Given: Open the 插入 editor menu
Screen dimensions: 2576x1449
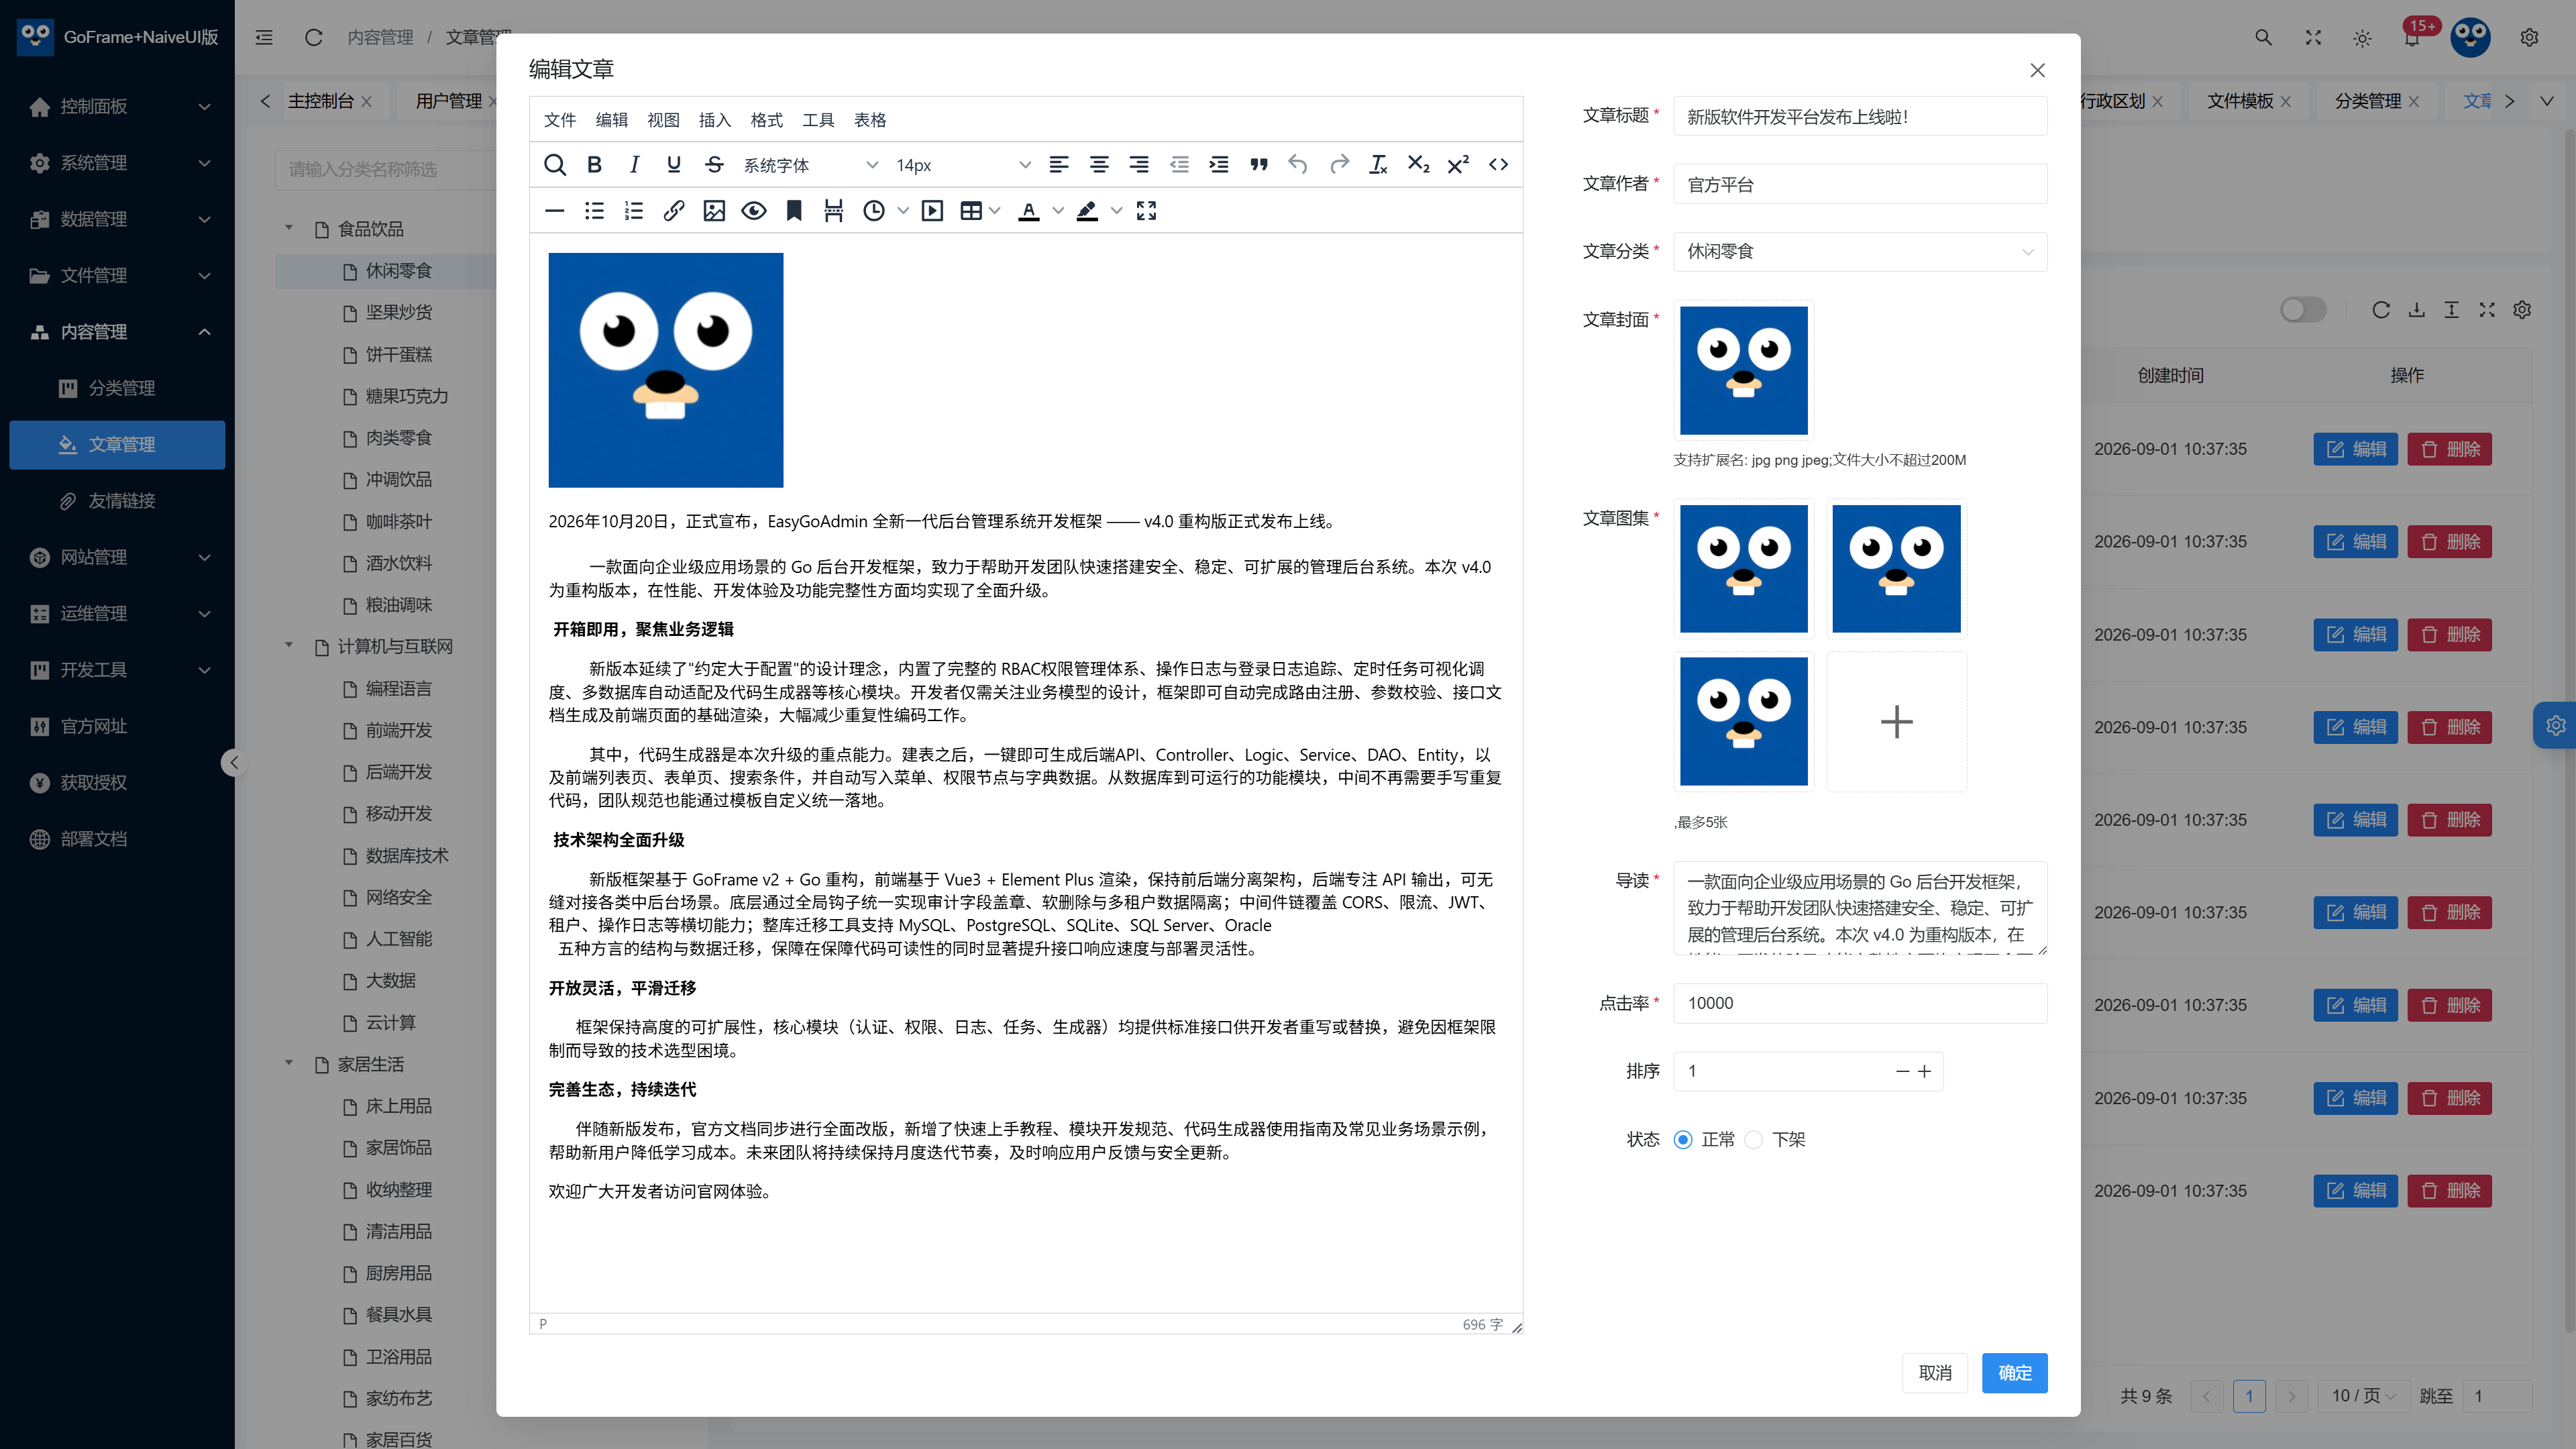Looking at the screenshot, I should pyautogui.click(x=715, y=120).
